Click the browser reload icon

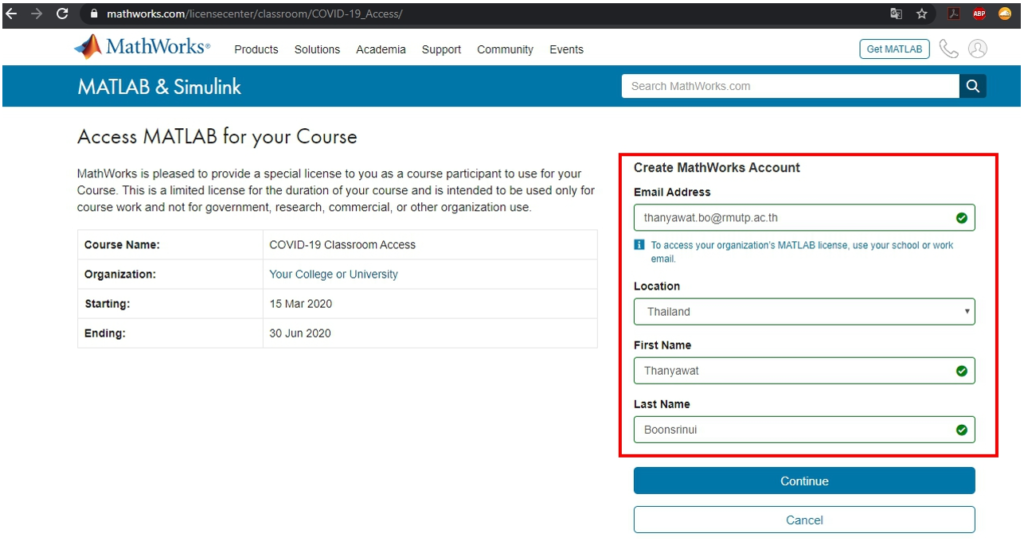pyautogui.click(x=62, y=14)
